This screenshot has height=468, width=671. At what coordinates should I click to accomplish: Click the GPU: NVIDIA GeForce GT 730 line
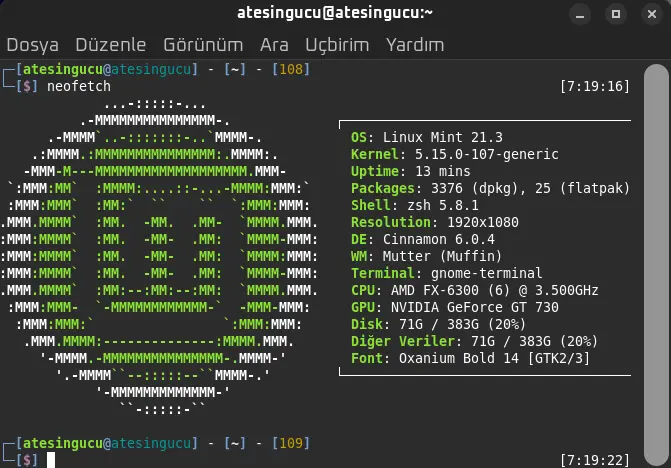point(454,308)
